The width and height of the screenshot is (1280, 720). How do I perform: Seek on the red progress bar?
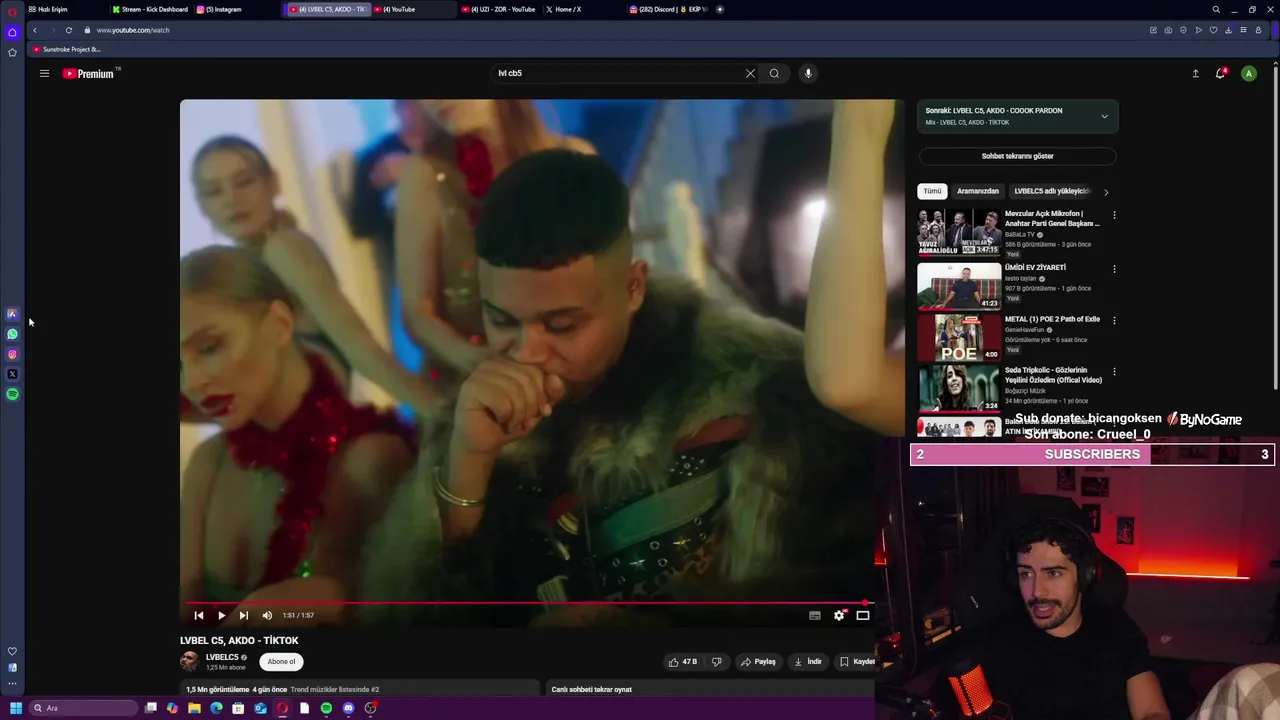[x=529, y=602]
